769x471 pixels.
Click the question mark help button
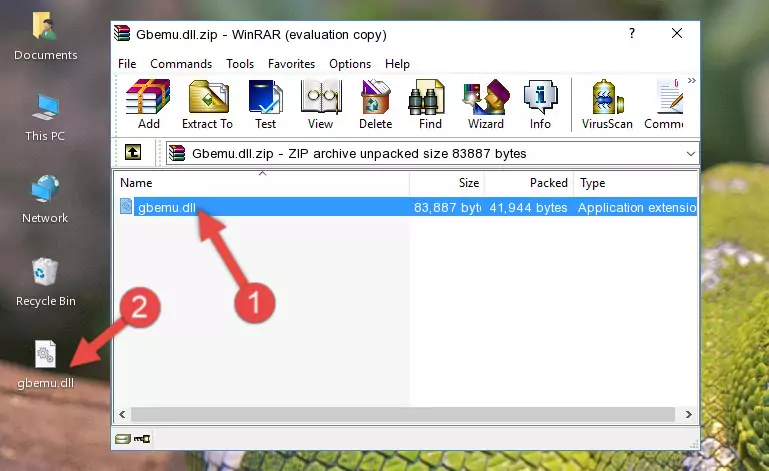632,33
